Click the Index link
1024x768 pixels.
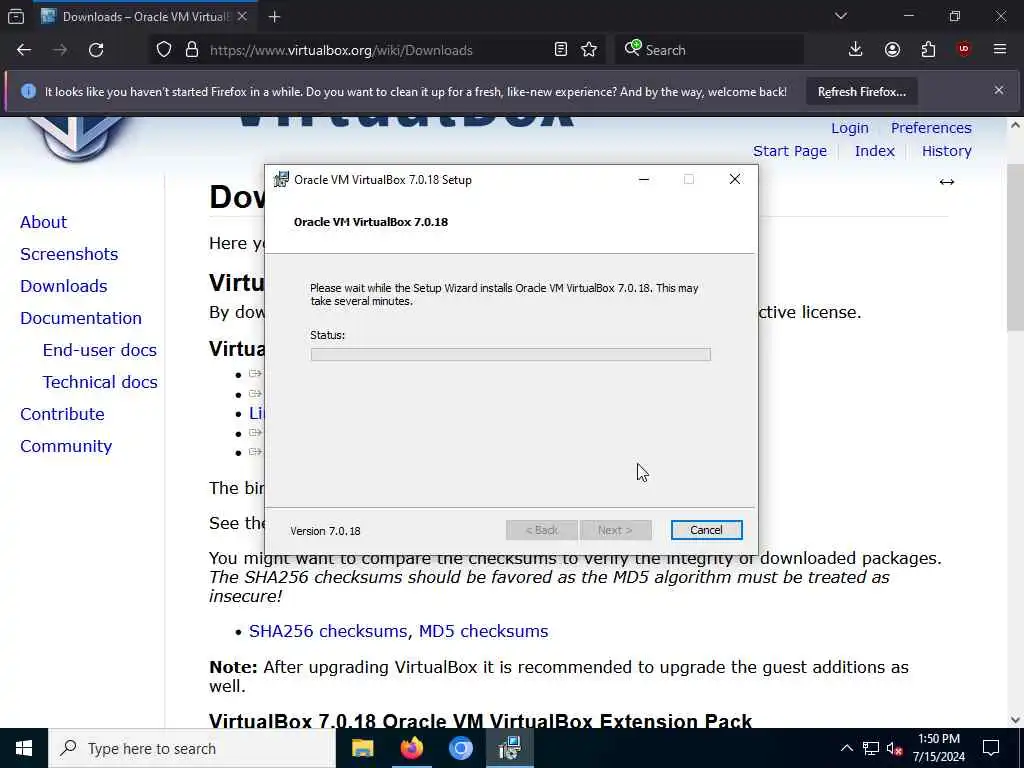point(874,151)
